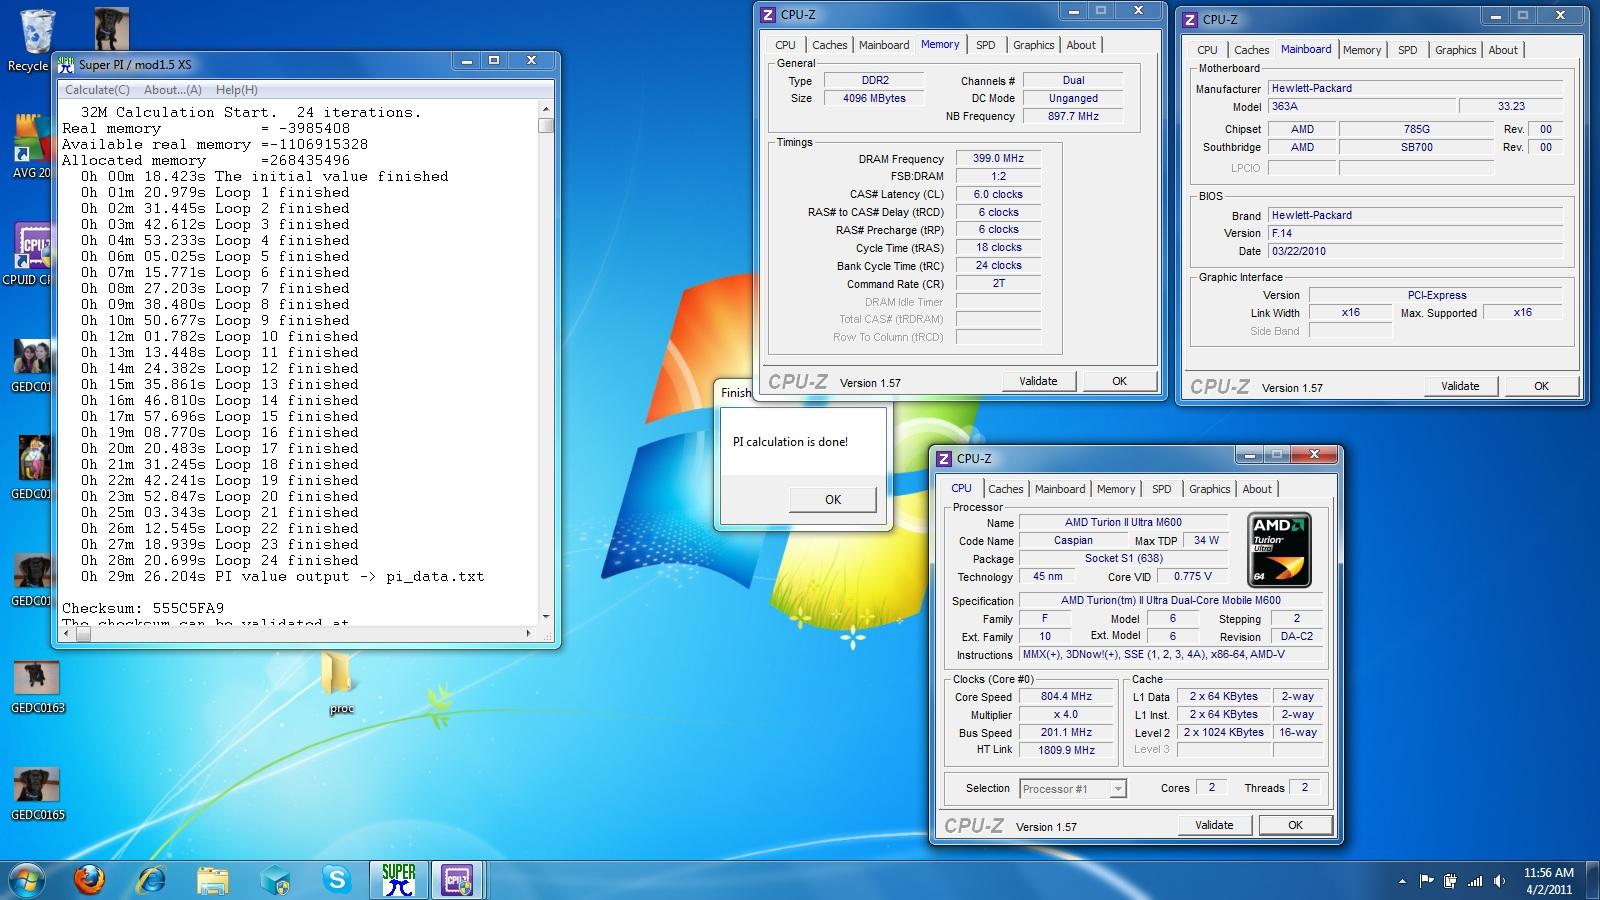Switch to Mainboard tab in CPU tab window
The image size is (1600, 900).
click(1060, 489)
